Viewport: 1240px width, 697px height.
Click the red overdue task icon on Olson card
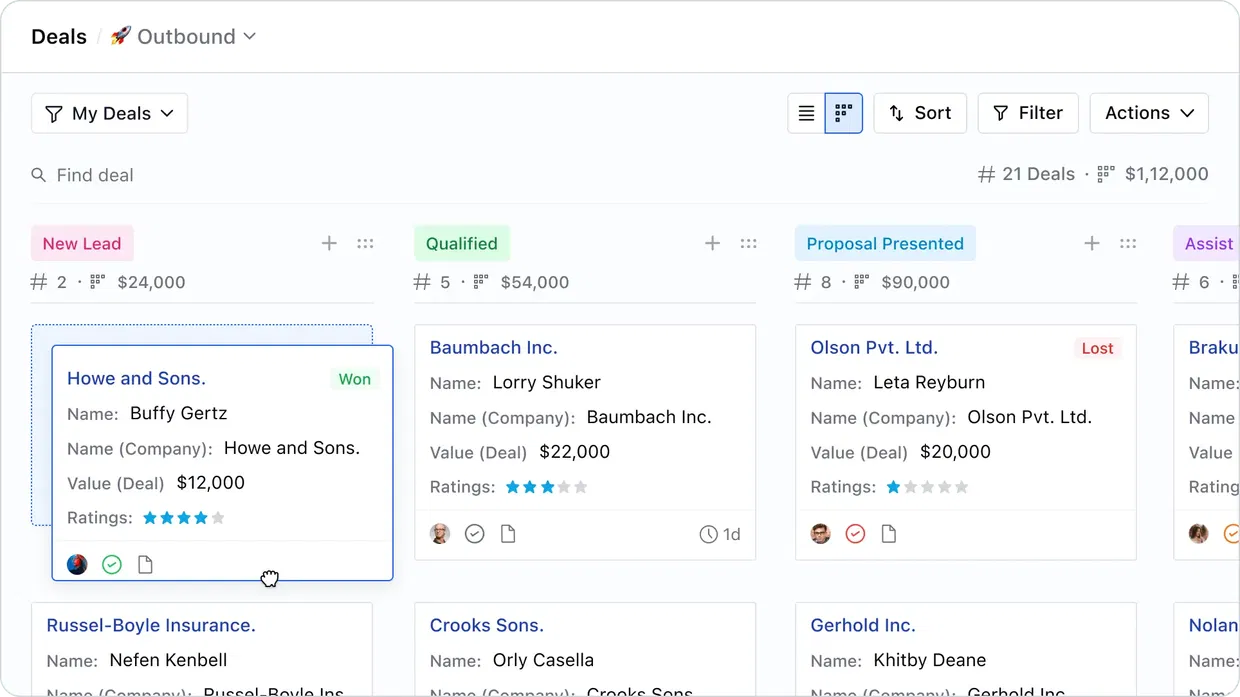point(855,533)
